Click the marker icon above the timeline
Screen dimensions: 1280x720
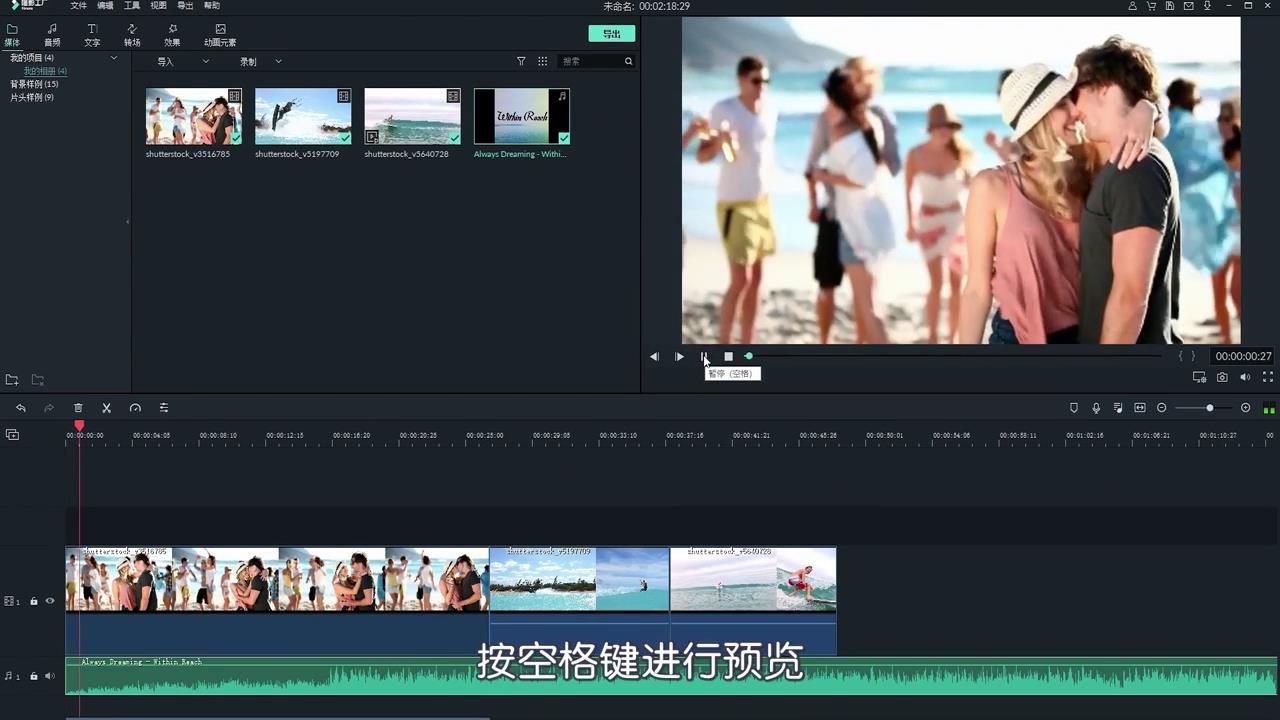1073,408
